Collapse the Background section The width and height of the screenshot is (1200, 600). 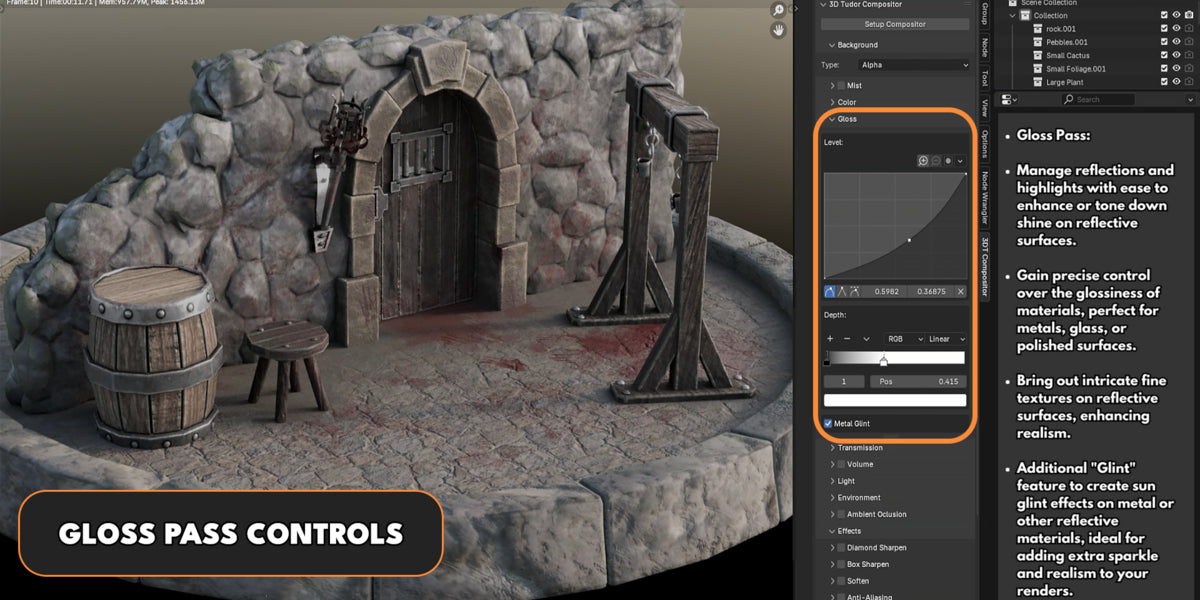[831, 45]
